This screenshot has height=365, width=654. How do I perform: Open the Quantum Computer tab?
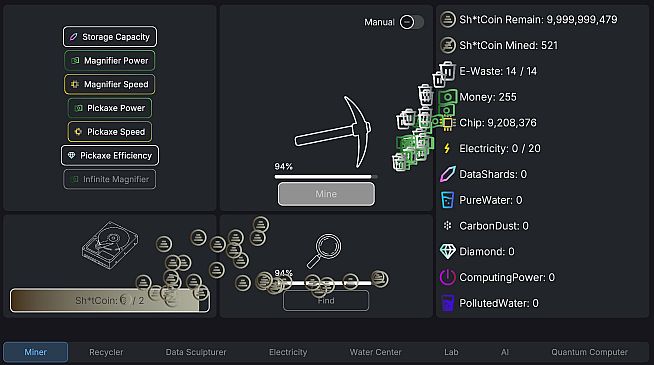[589, 352]
